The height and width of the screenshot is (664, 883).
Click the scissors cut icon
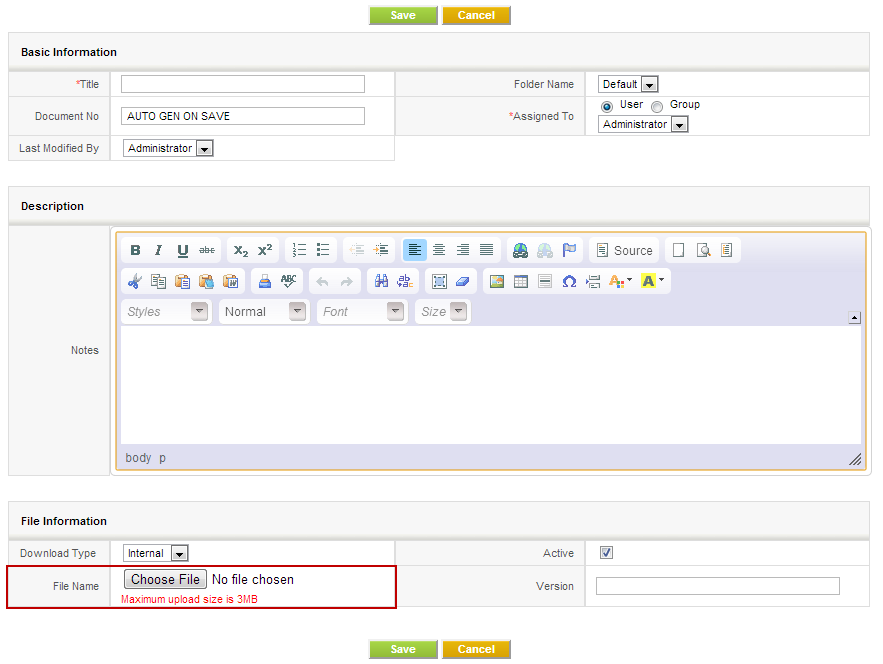pos(135,282)
